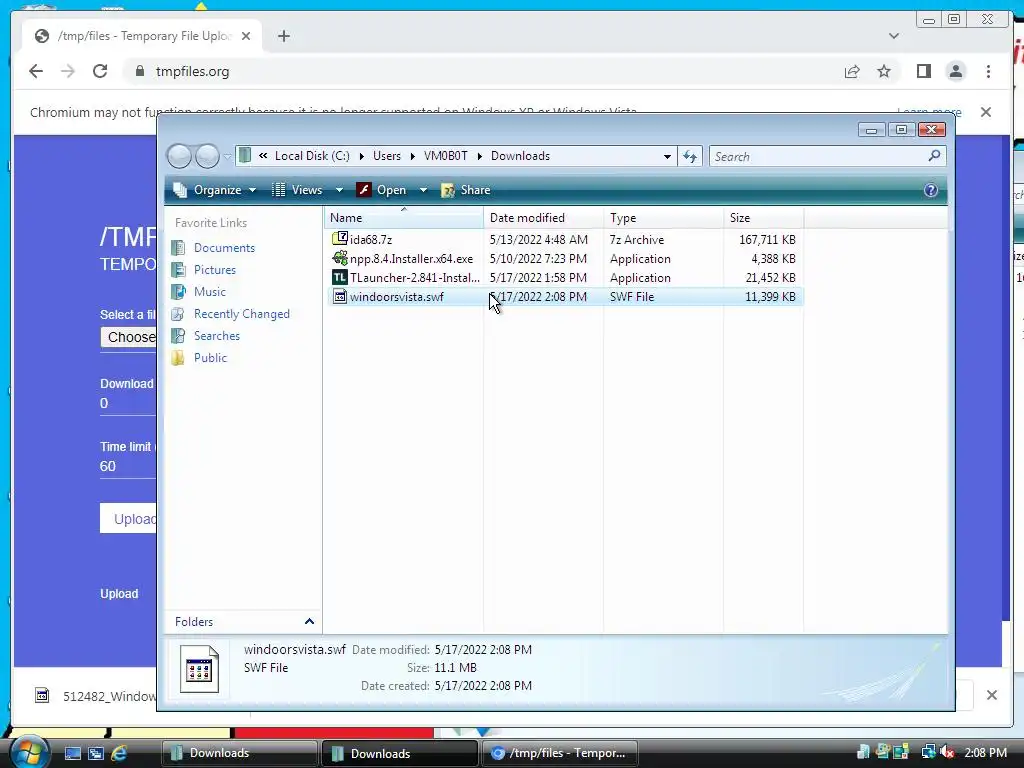Switch to /tmp/files Chromium taskbar button
This screenshot has height=768, width=1024.
[x=562, y=753]
